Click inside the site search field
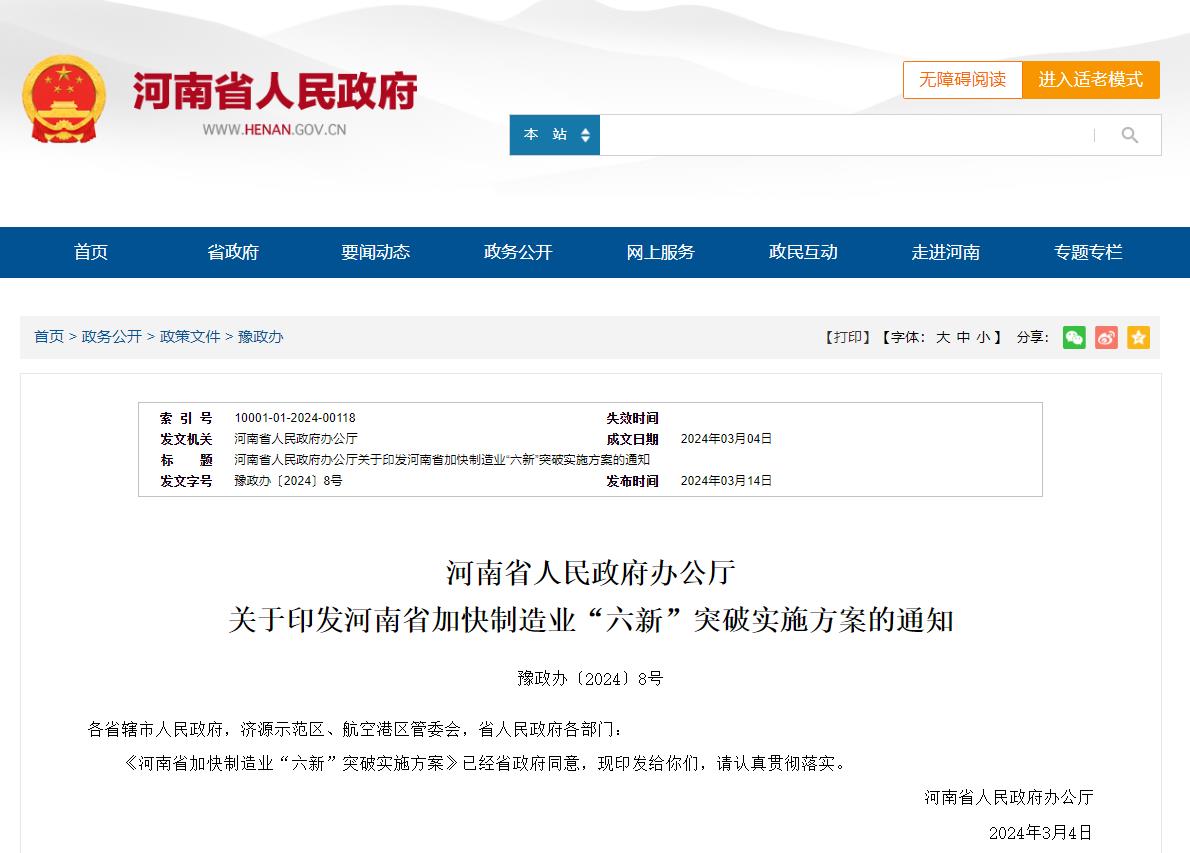Screen dimensions: 1190x853 845,135
